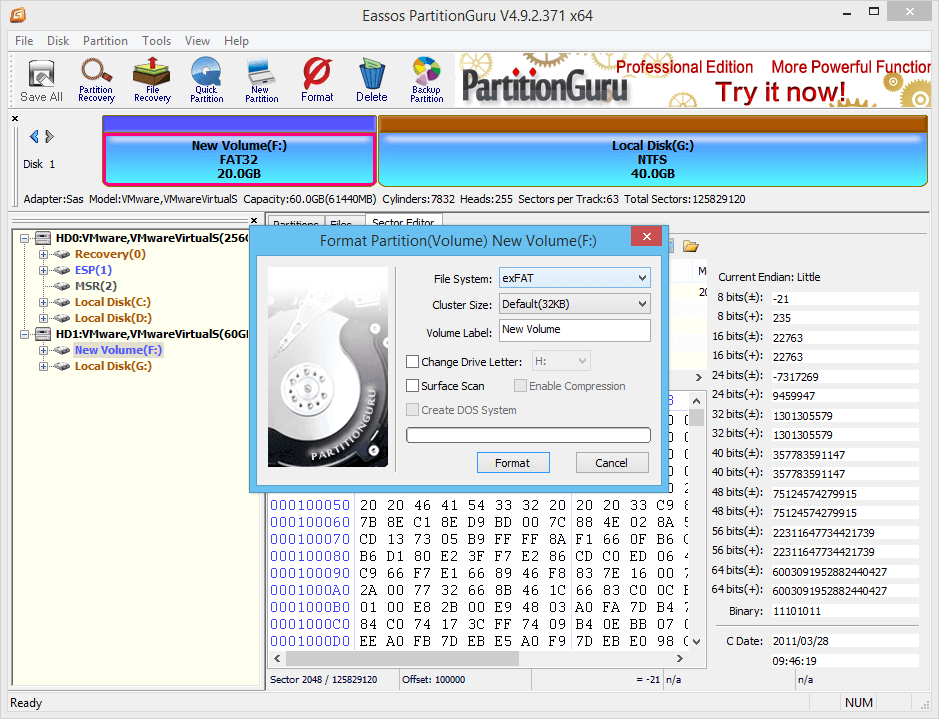Screen dimensions: 939x719
Task: Click the Binary value 11101011 field
Action: pos(844,611)
